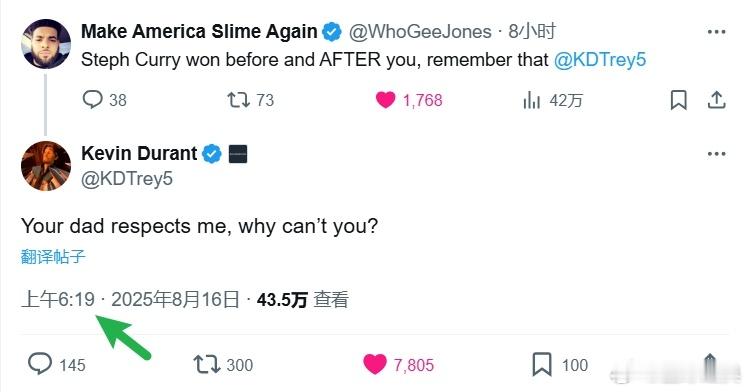Repost the Steph Curry tweet

pos(250,100)
